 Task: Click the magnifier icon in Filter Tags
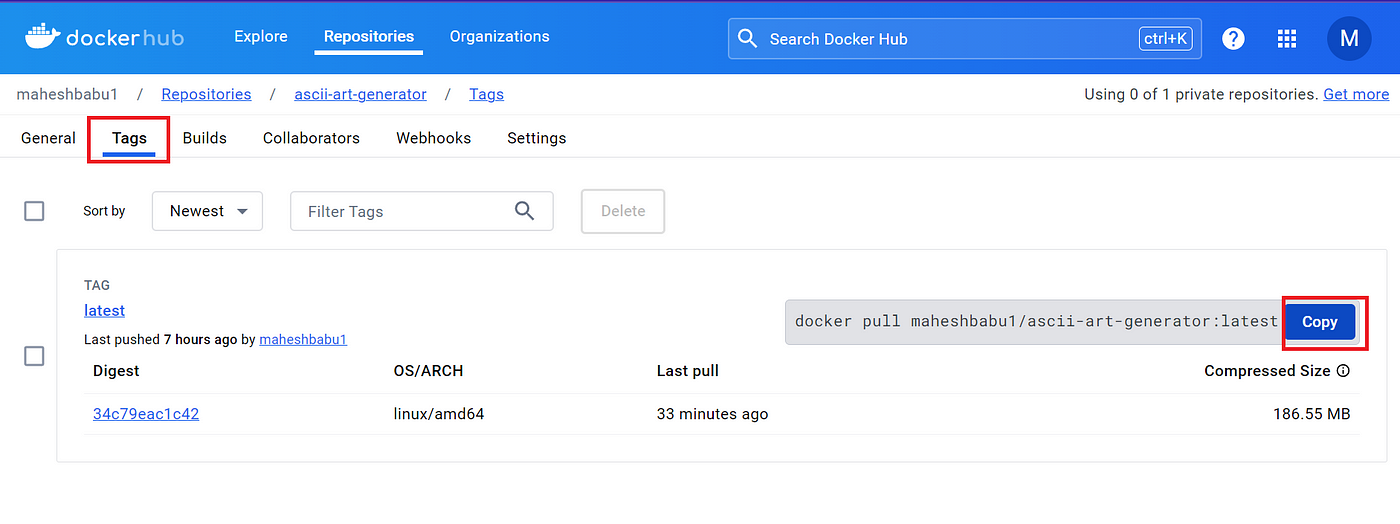tap(524, 210)
